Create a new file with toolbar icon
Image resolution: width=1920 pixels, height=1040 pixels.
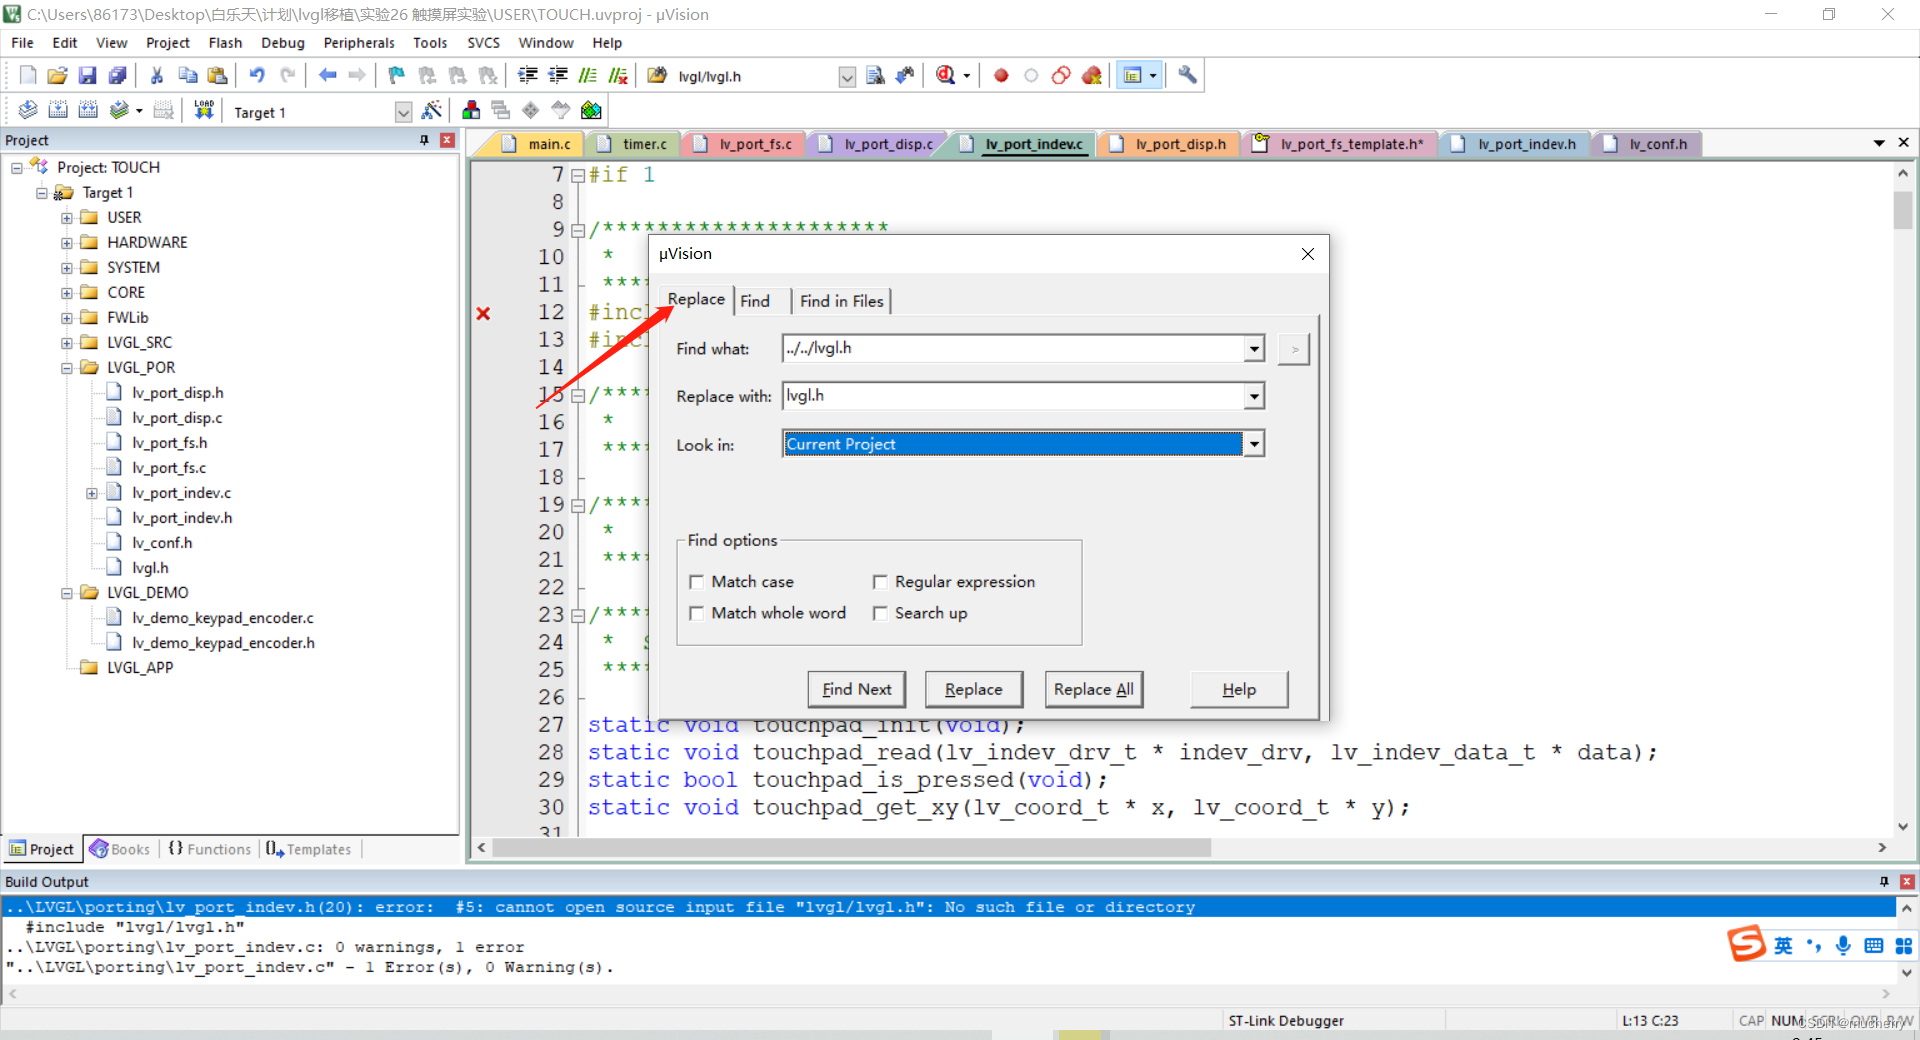coord(28,76)
